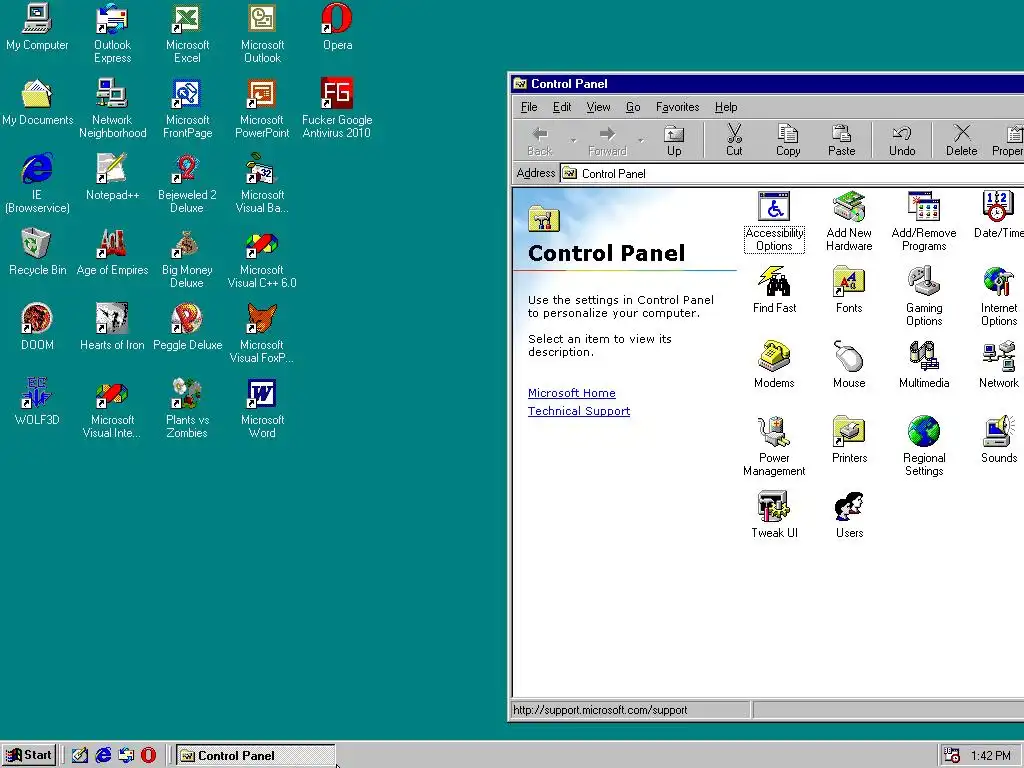Open the File menu
1024x768 pixels.
tap(529, 107)
